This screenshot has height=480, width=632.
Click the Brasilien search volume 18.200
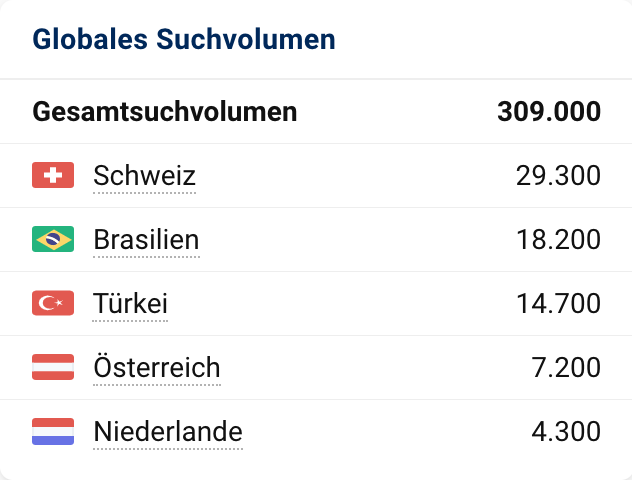(x=558, y=241)
